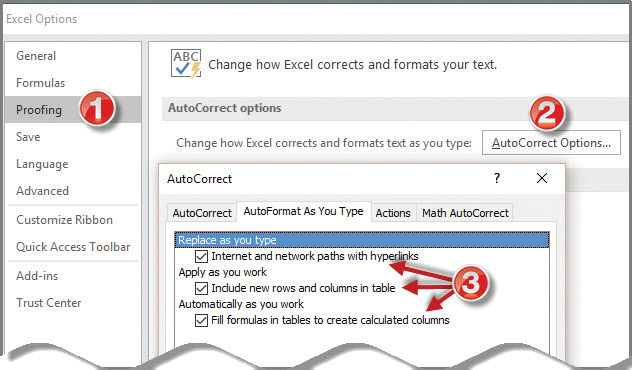Switch to the Actions tab
The width and height of the screenshot is (632, 370).
pyautogui.click(x=393, y=213)
